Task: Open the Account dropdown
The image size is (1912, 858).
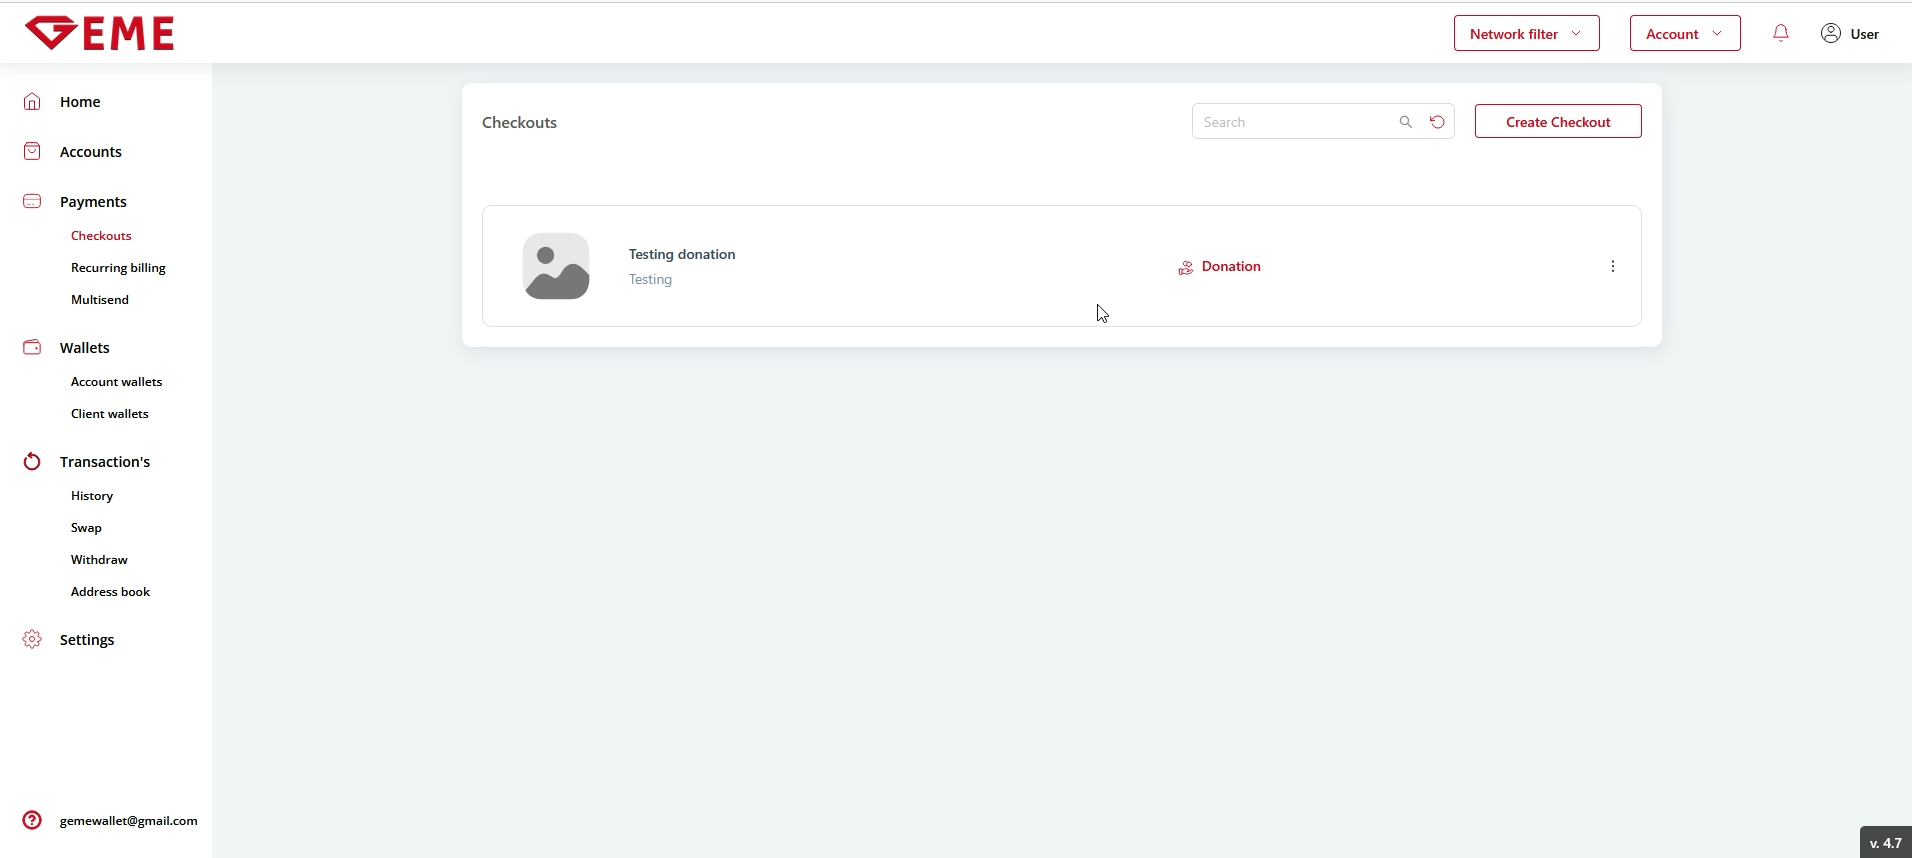Action: click(x=1684, y=33)
